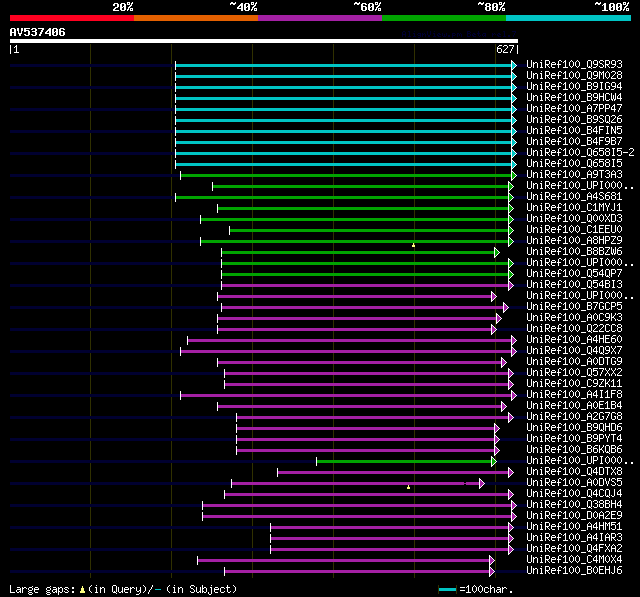Viewport: 640px width, 597px height.
Task: Choose the UniRef100_A4I1F8 entry
Action: coord(574,395)
